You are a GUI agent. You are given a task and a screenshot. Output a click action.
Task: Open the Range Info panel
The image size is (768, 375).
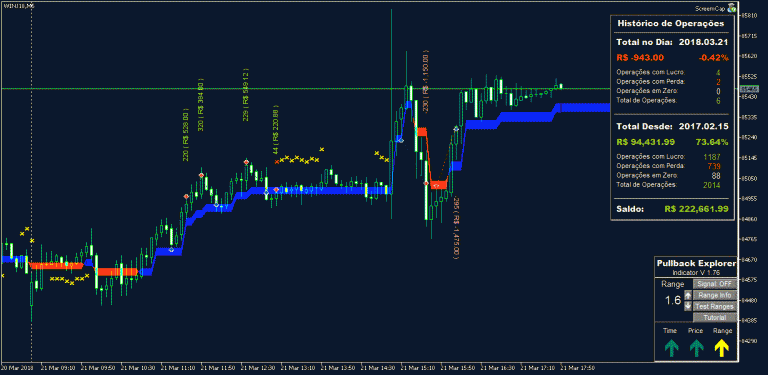[x=715, y=295]
